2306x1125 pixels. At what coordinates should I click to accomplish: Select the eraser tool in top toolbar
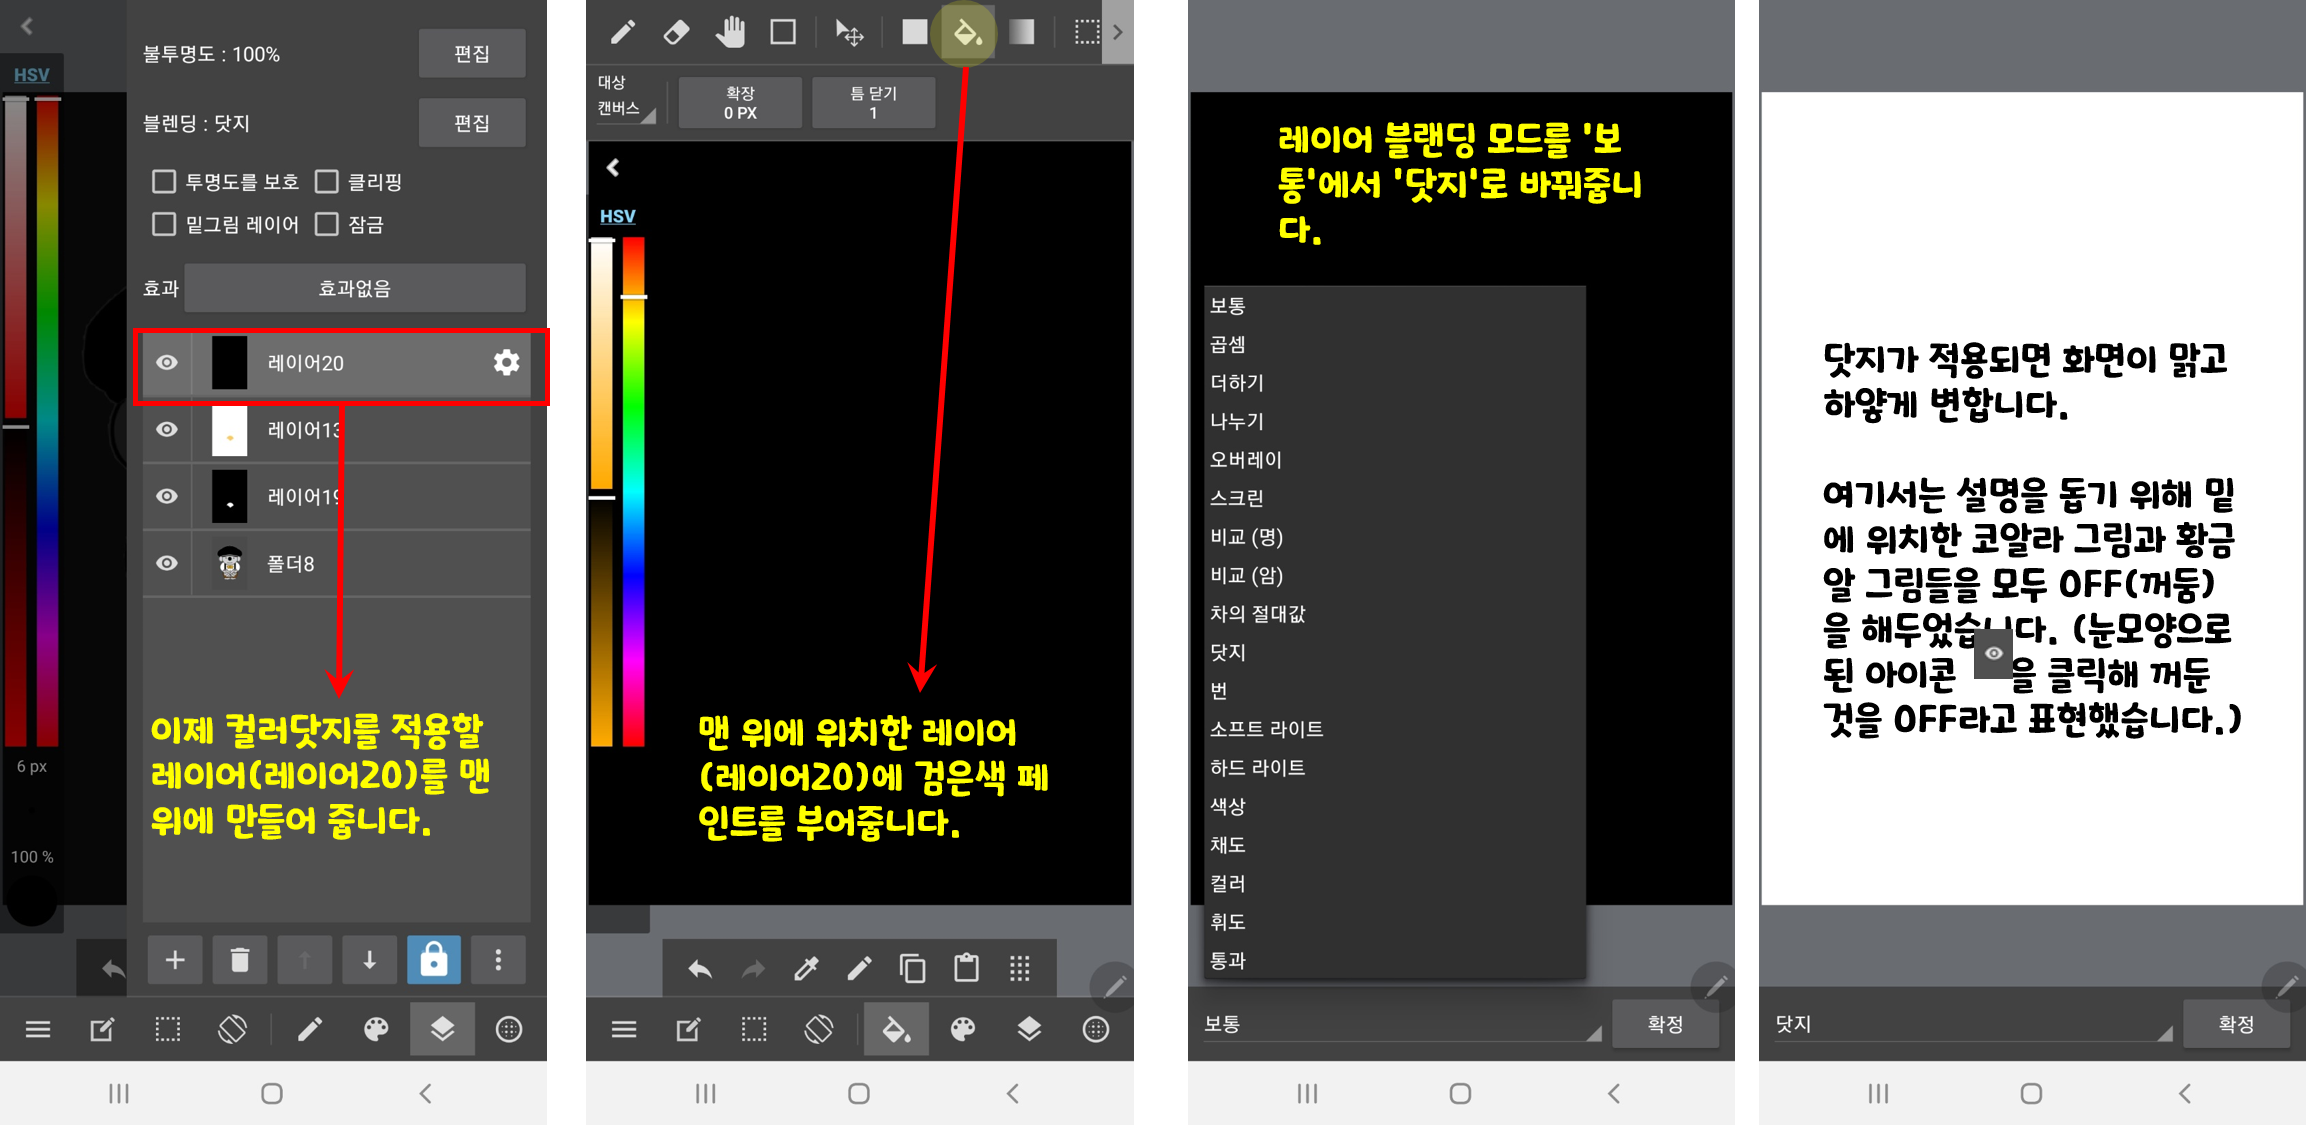coord(676,33)
